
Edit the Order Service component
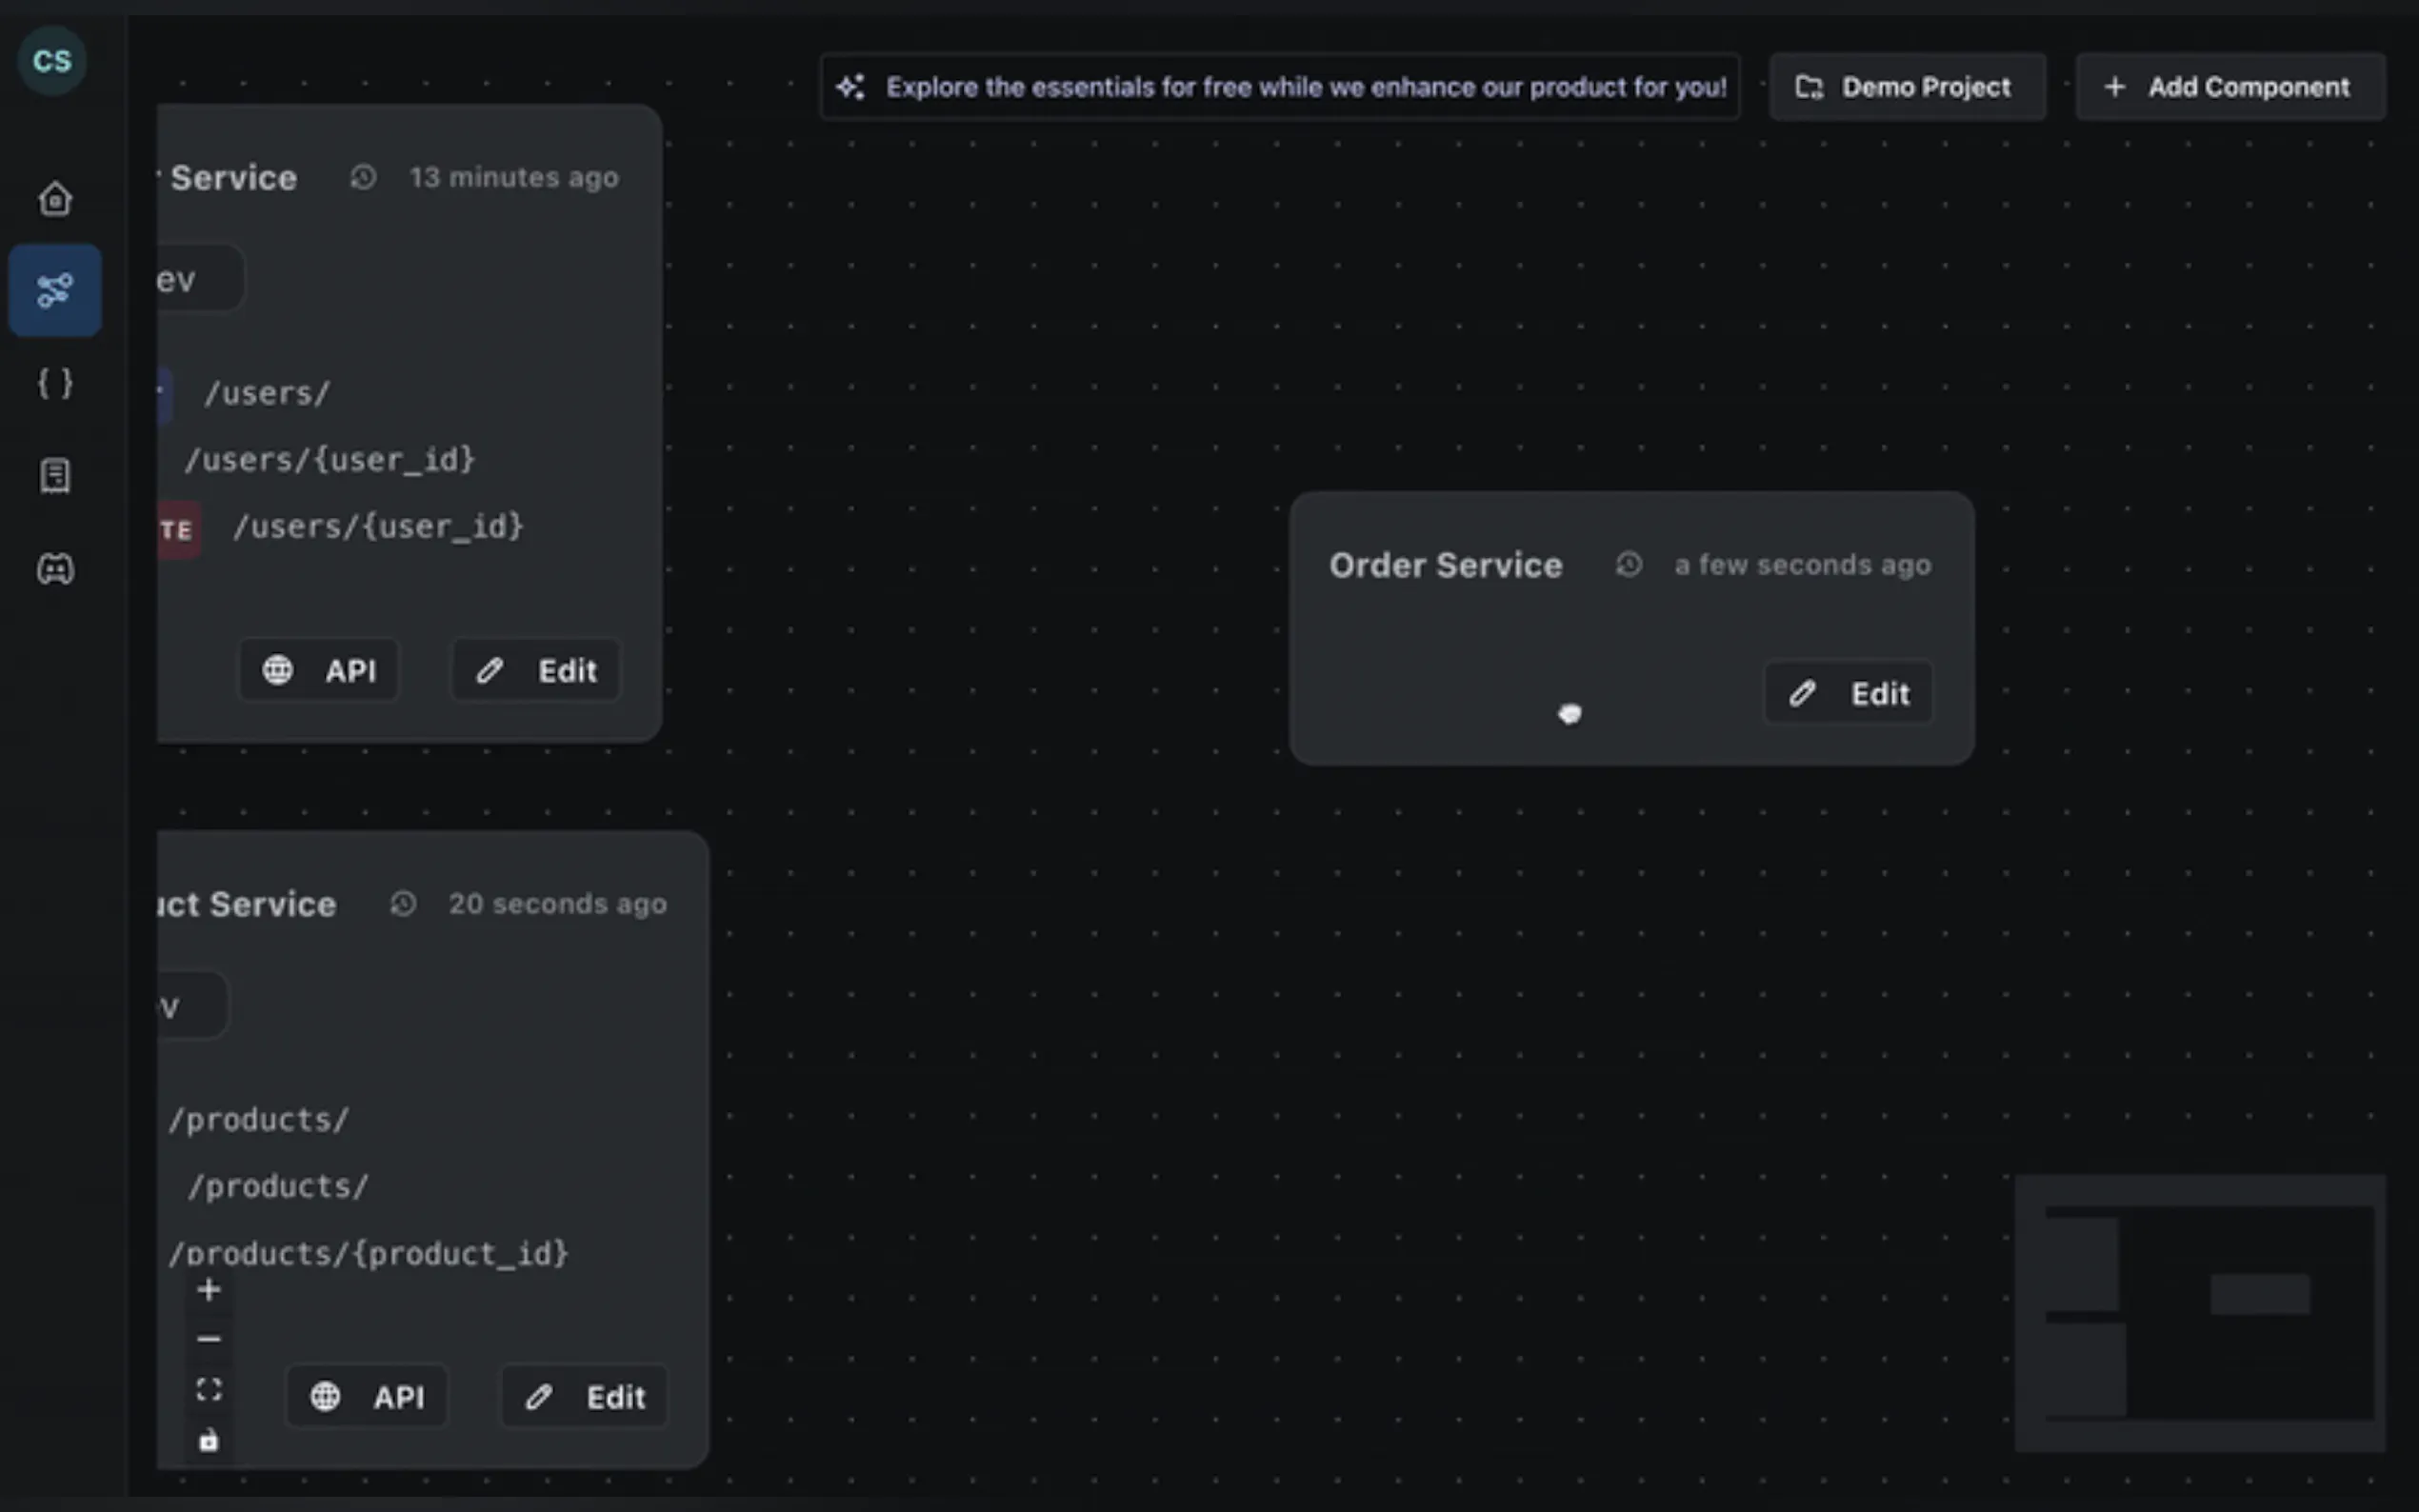(x=1848, y=693)
